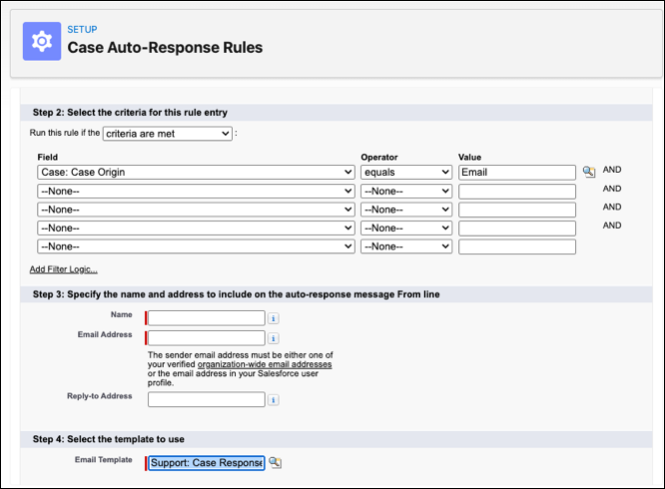
Task: Open the third row Field dropdown
Action: click(x=196, y=210)
